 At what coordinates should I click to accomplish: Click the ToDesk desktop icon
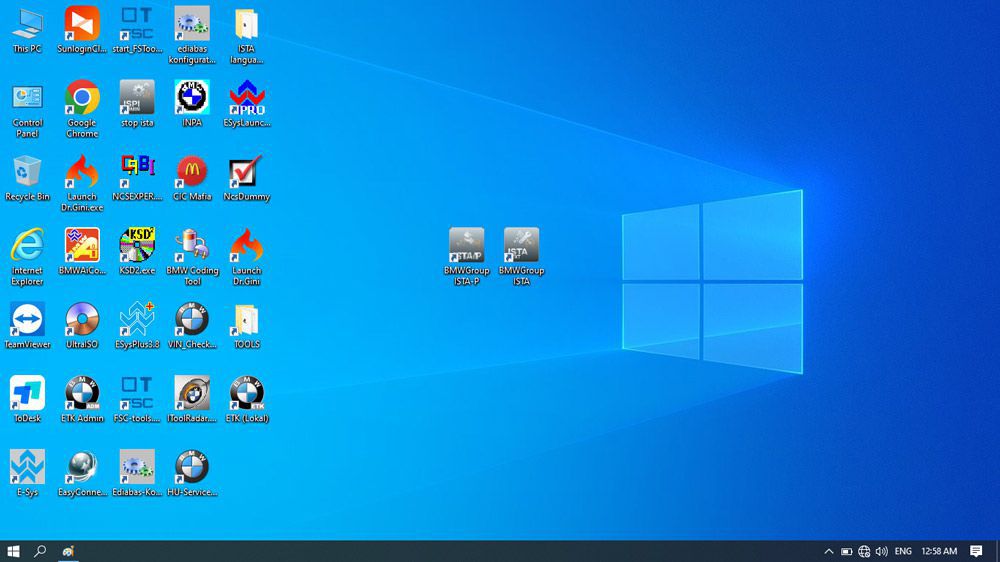tap(27, 400)
